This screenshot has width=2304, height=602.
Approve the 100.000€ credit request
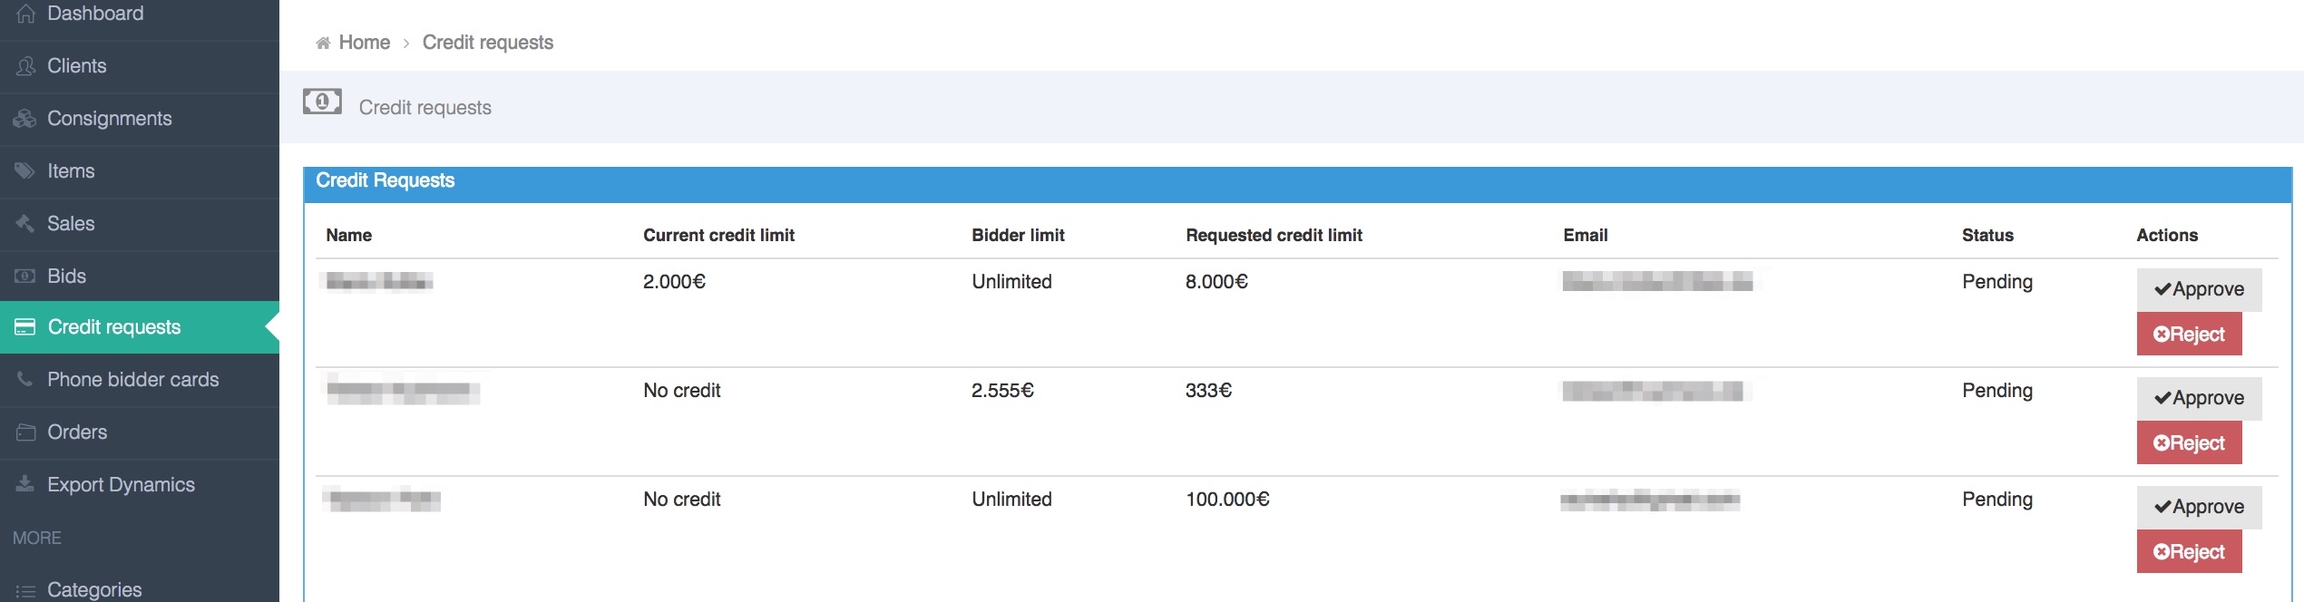click(x=2198, y=507)
